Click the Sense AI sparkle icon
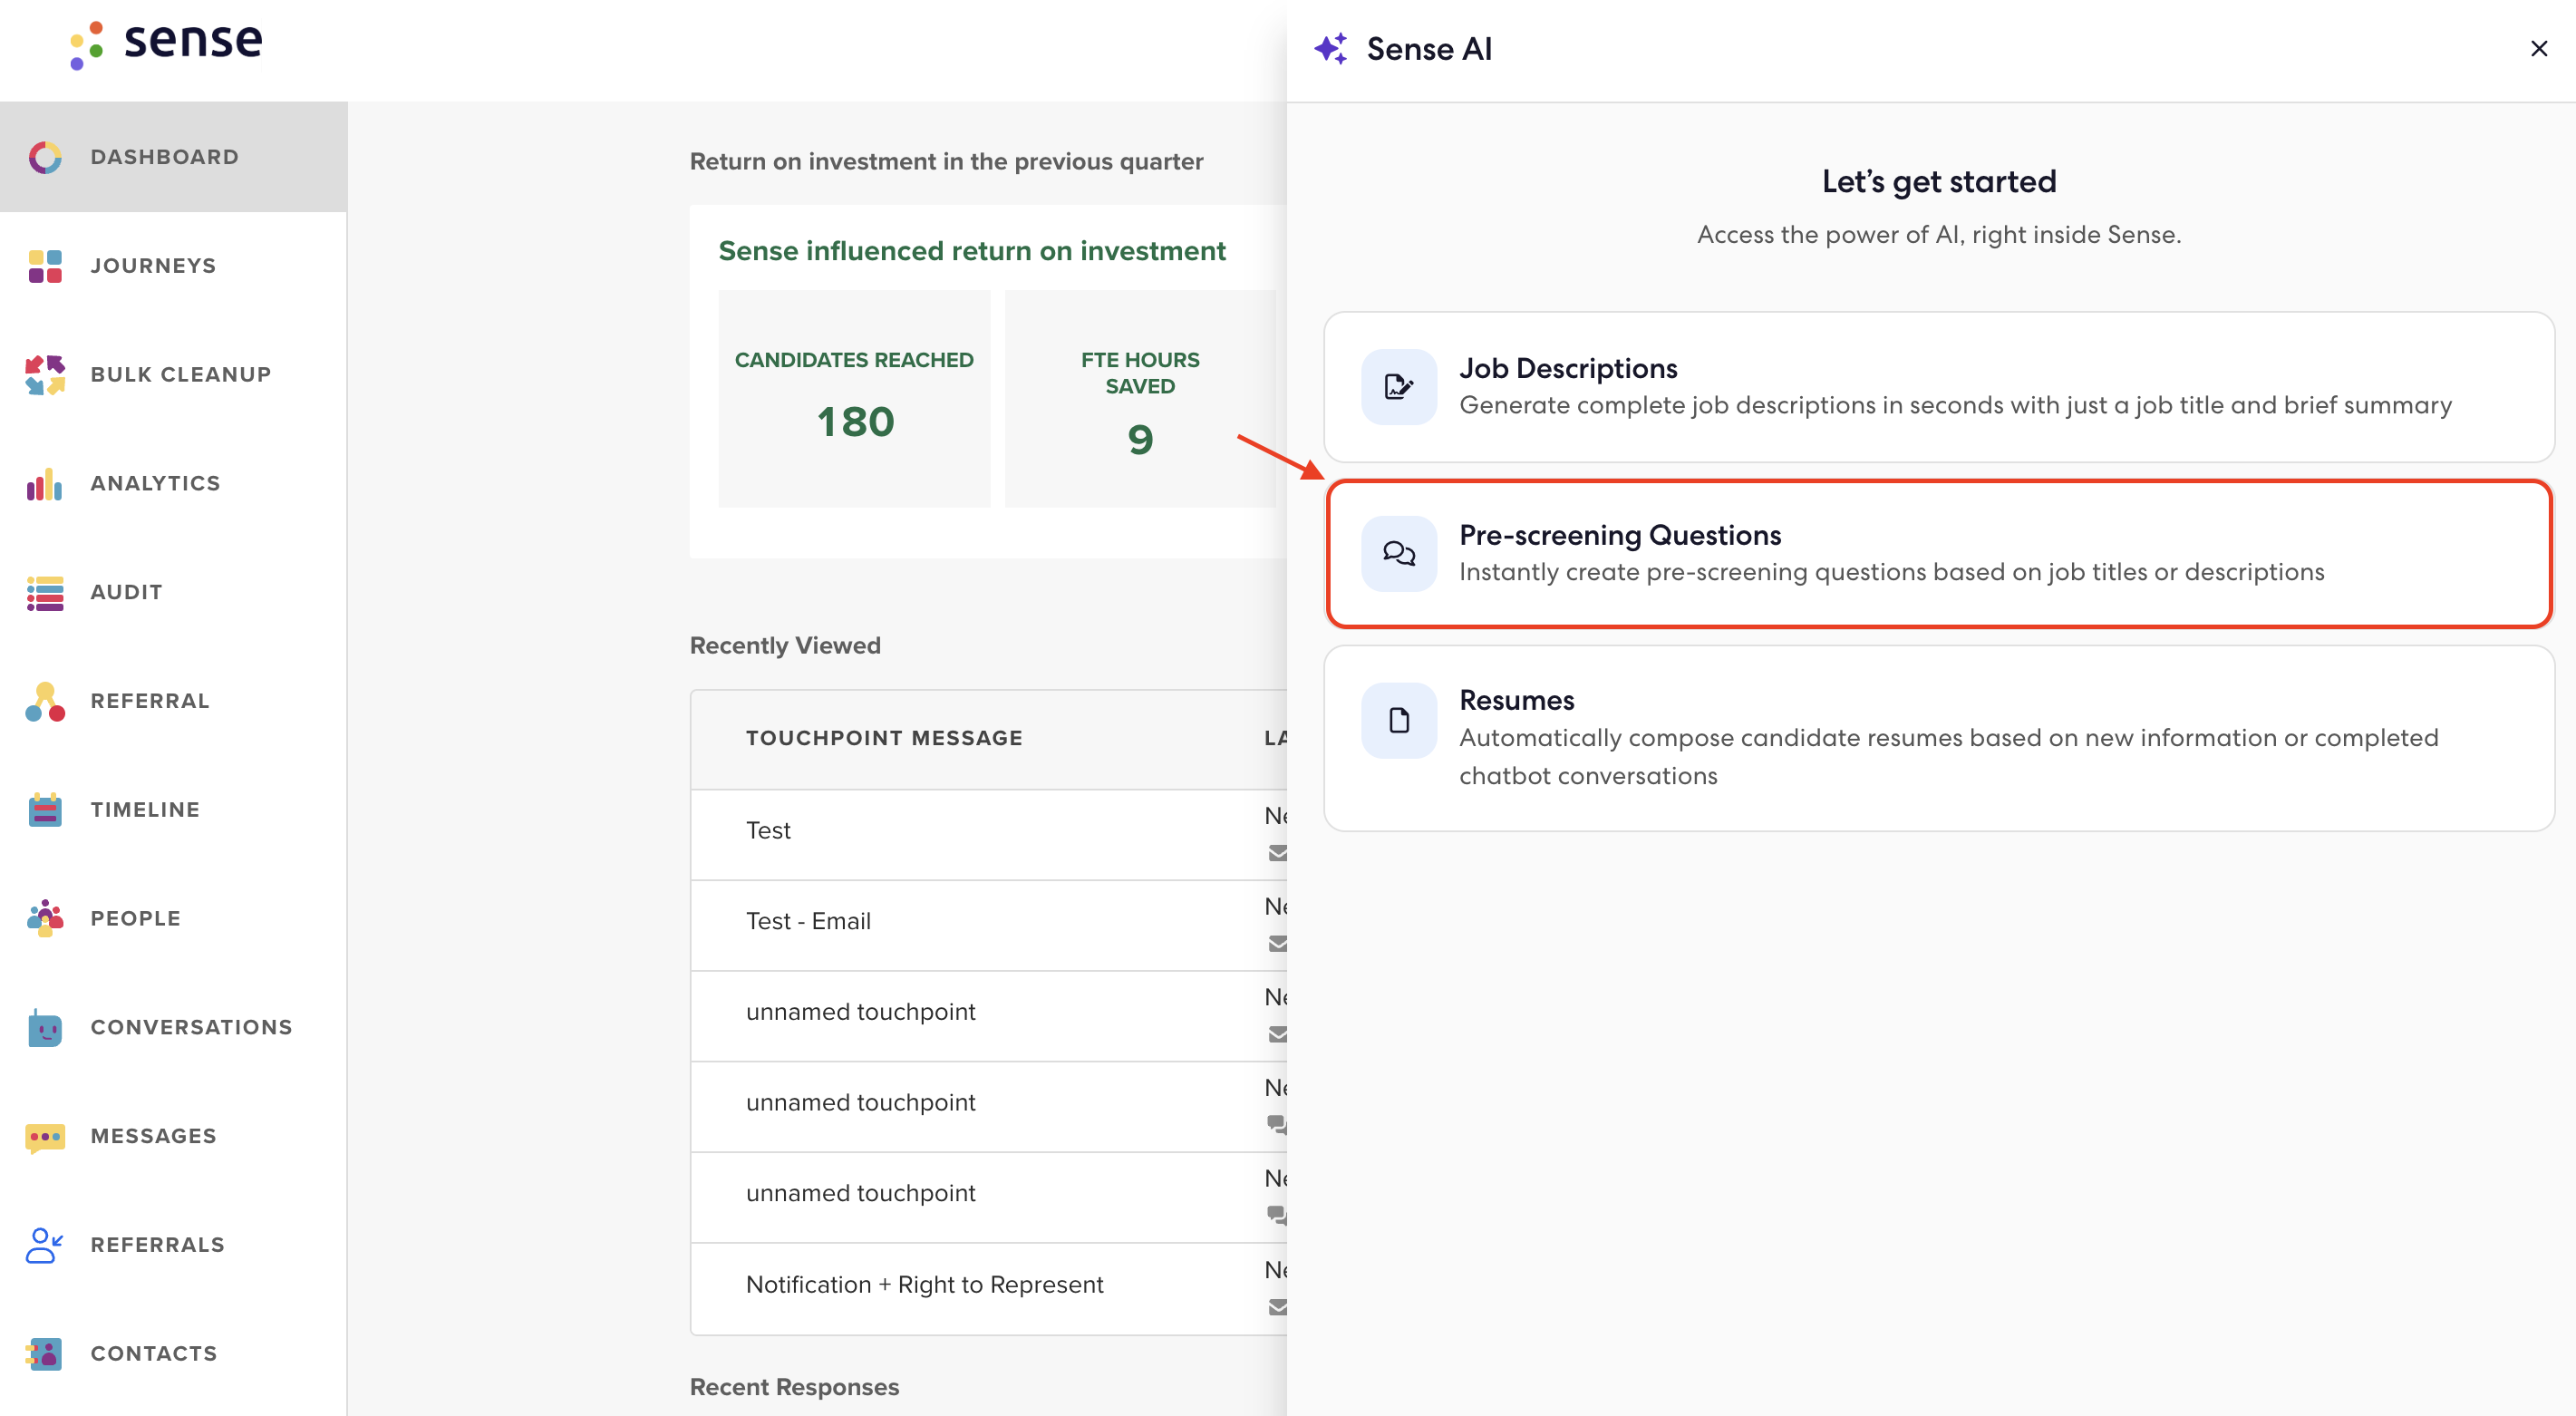The width and height of the screenshot is (2576, 1416). coord(1331,48)
